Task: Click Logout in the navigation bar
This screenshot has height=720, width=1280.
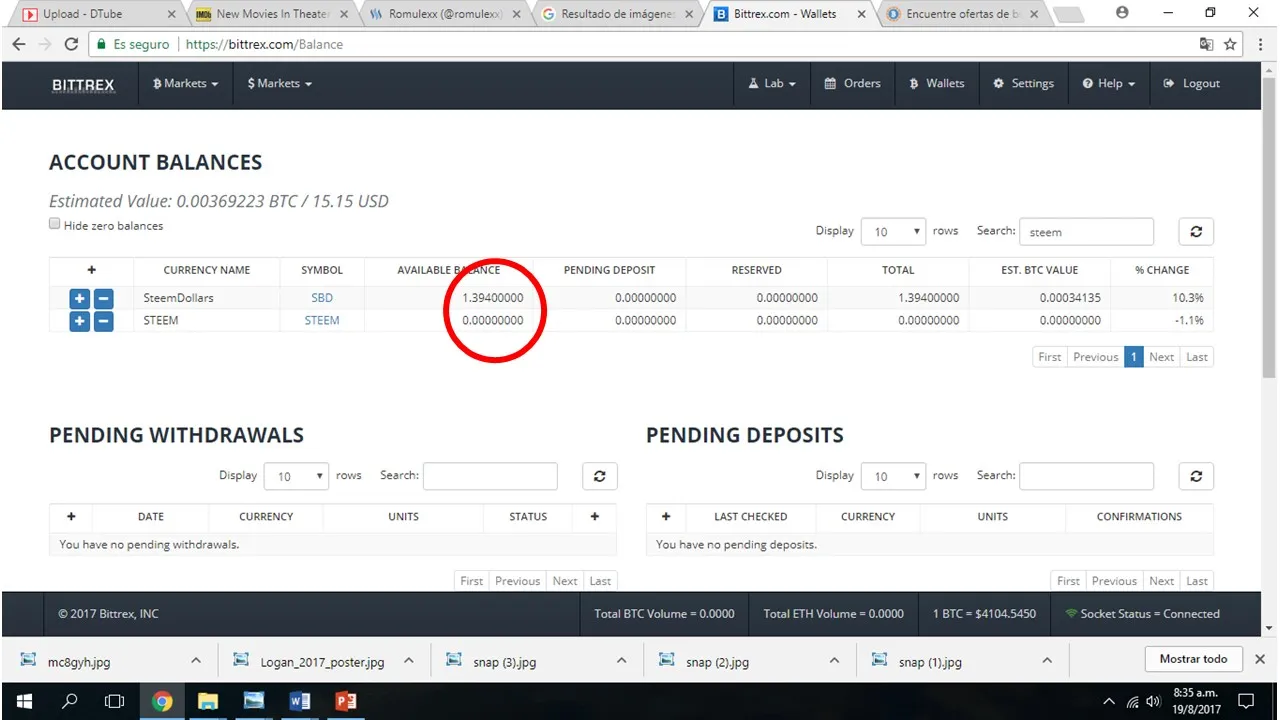Action: tap(1191, 84)
